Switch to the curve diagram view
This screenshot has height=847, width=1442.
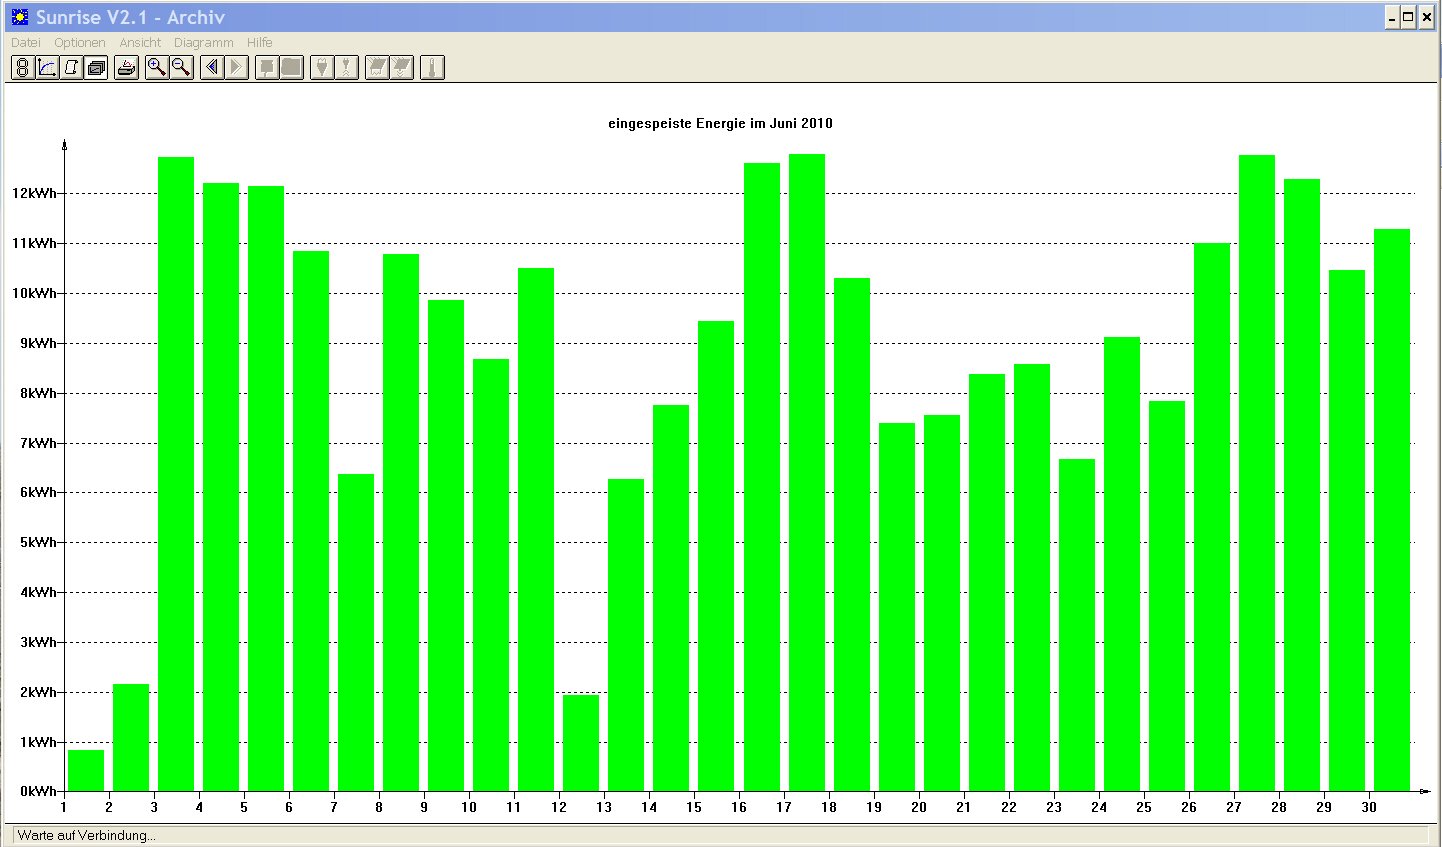(x=47, y=67)
